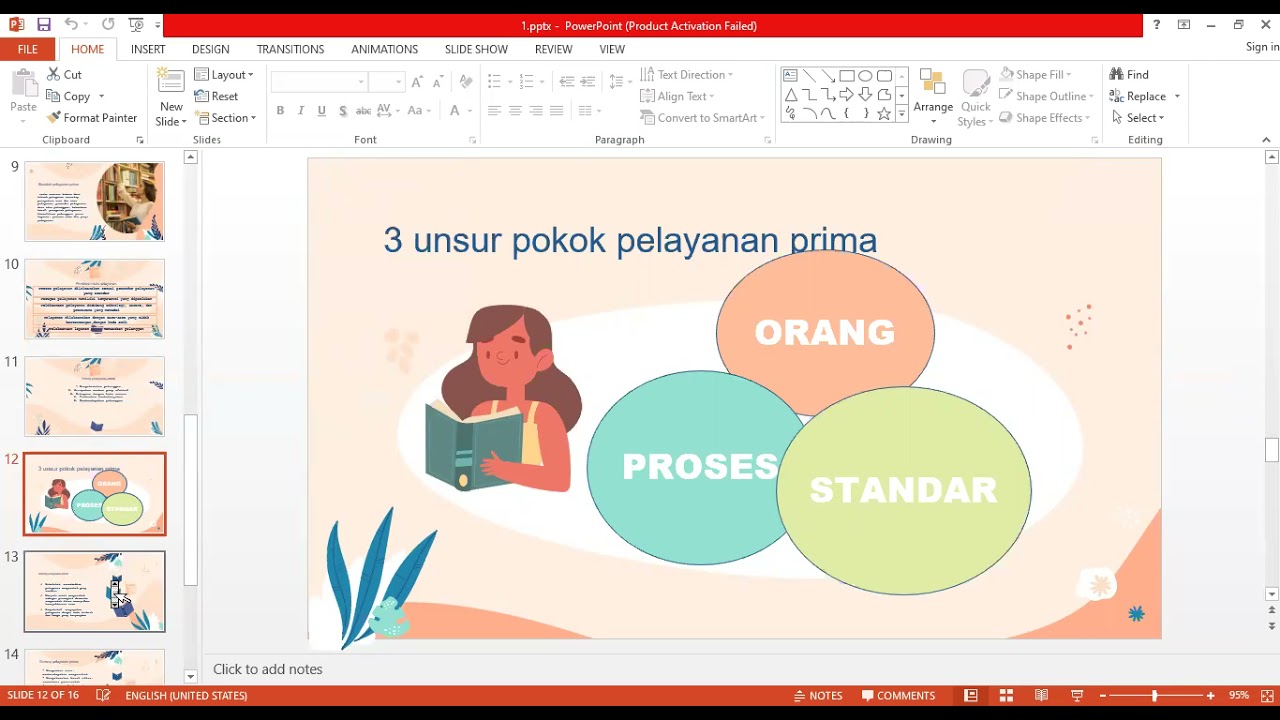The image size is (1280, 720).
Task: Select slide 13 thumbnail
Action: [x=94, y=591]
